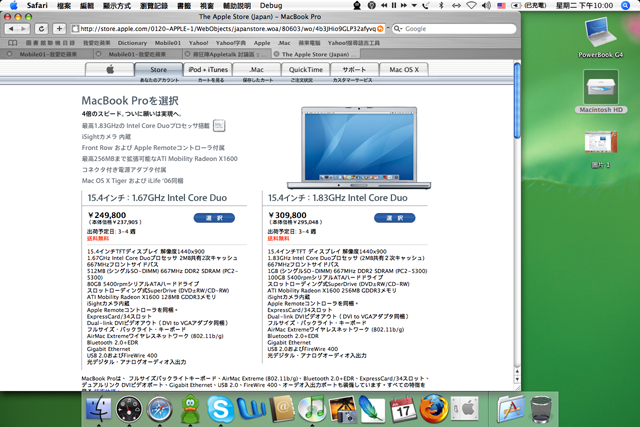Open the サポート navigation tab

point(354,69)
